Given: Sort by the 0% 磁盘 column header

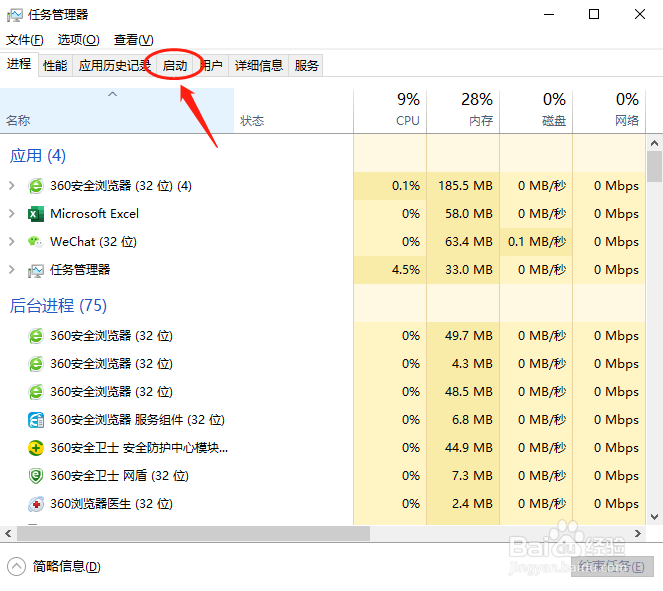Looking at the screenshot, I should click(536, 111).
